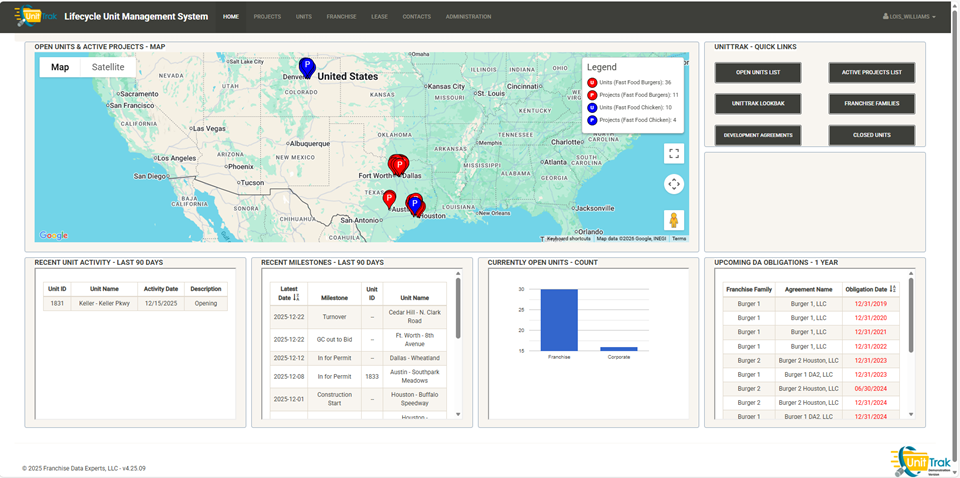Switch map to Map view
The height and width of the screenshot is (478, 960).
tap(60, 67)
